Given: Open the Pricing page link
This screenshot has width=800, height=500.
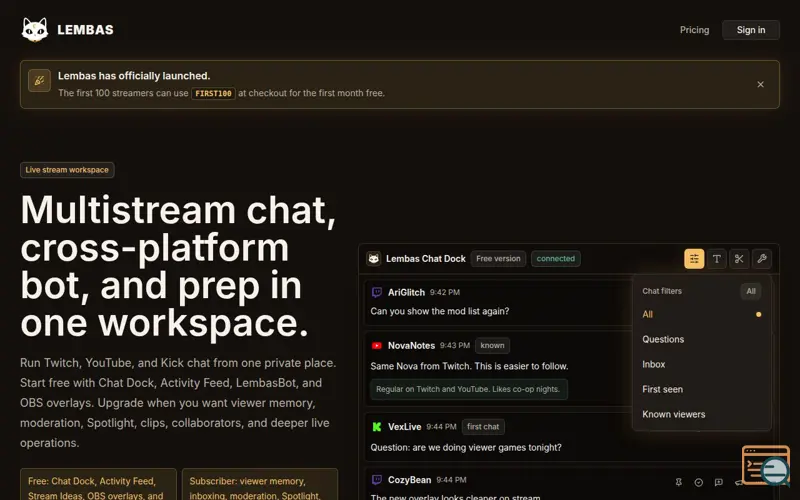Looking at the screenshot, I should [x=694, y=30].
